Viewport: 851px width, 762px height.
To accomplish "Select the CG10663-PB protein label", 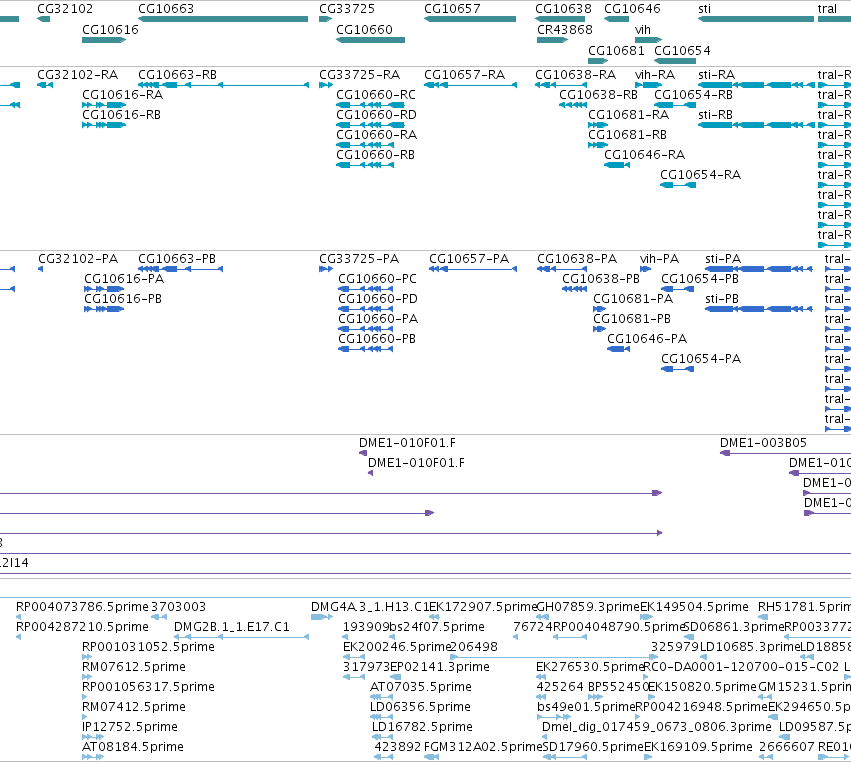I will (x=177, y=258).
